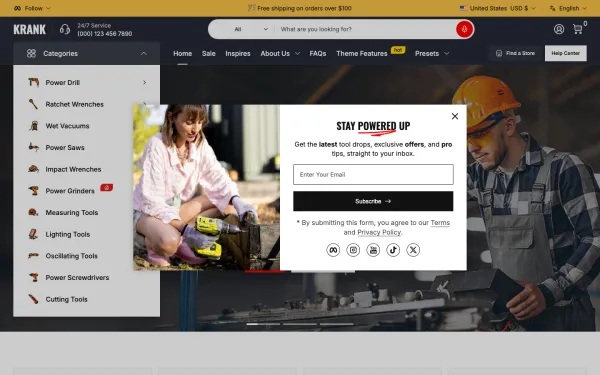This screenshot has width=600, height=375.
Task: Click the headset 24/7 service icon
Action: pyautogui.click(x=65, y=29)
